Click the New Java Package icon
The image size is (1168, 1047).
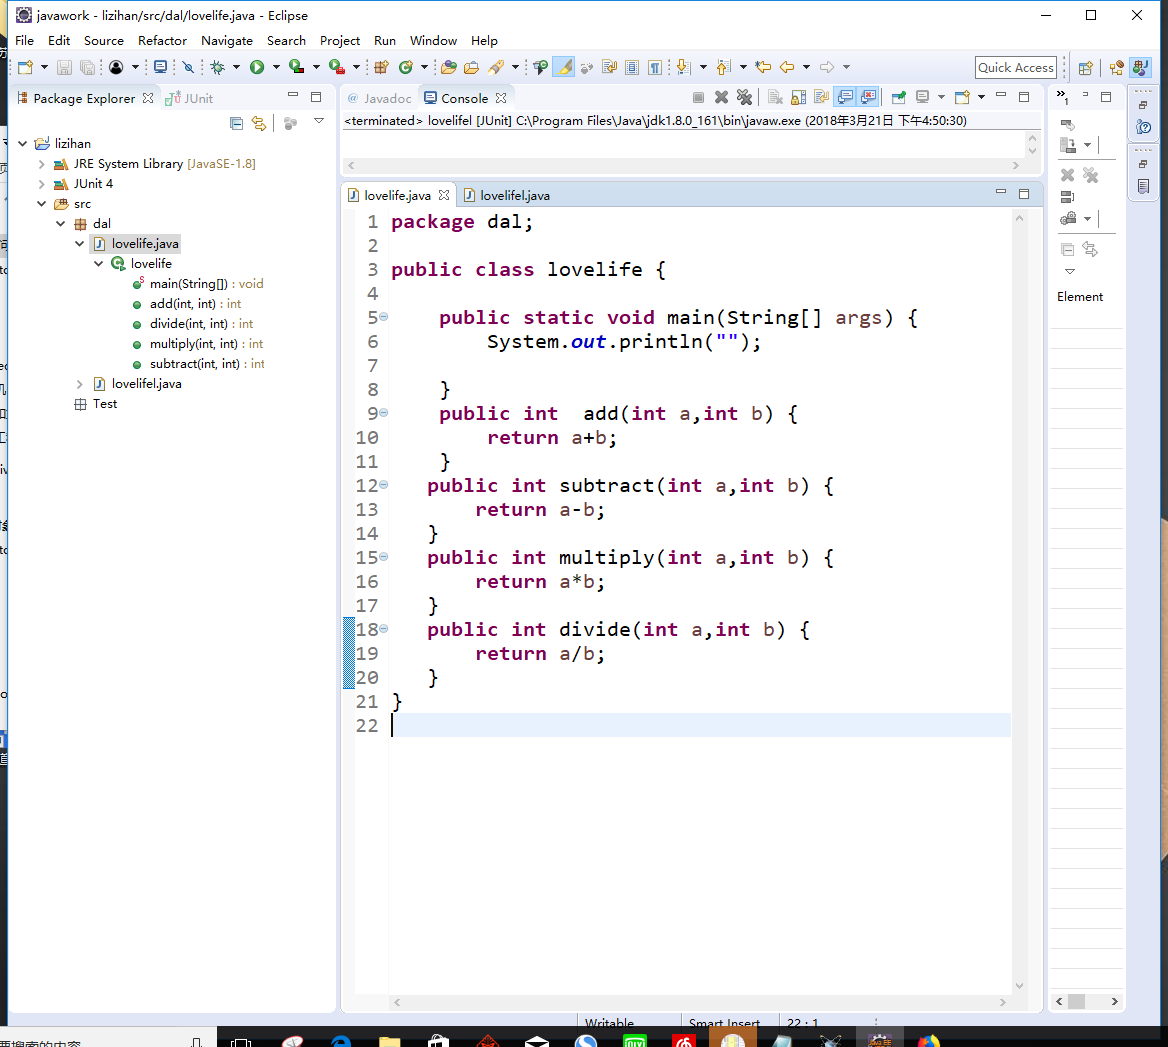pyautogui.click(x=381, y=67)
